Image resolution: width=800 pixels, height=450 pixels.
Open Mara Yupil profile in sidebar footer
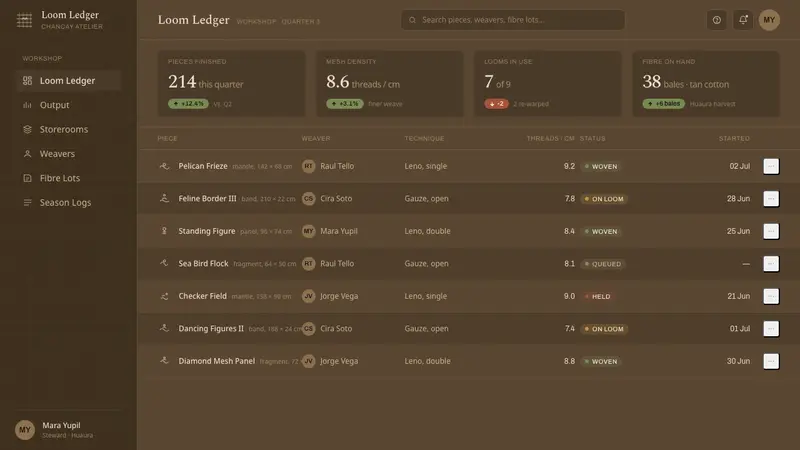coord(68,430)
